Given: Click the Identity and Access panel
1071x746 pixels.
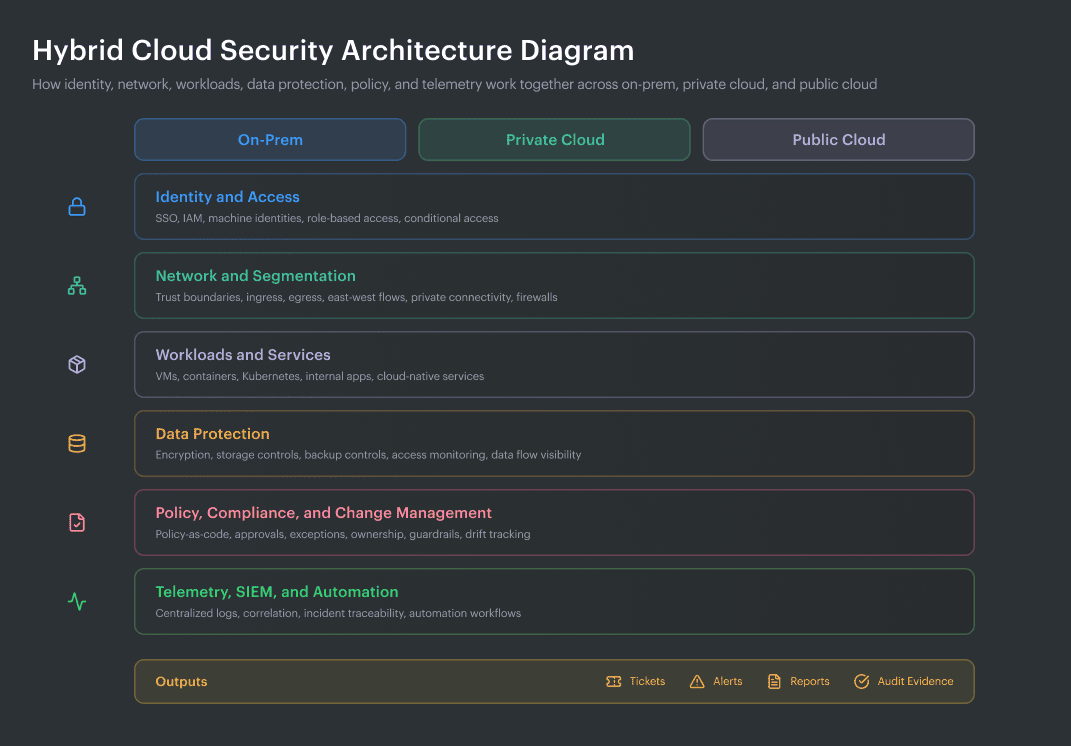Looking at the screenshot, I should (x=554, y=206).
